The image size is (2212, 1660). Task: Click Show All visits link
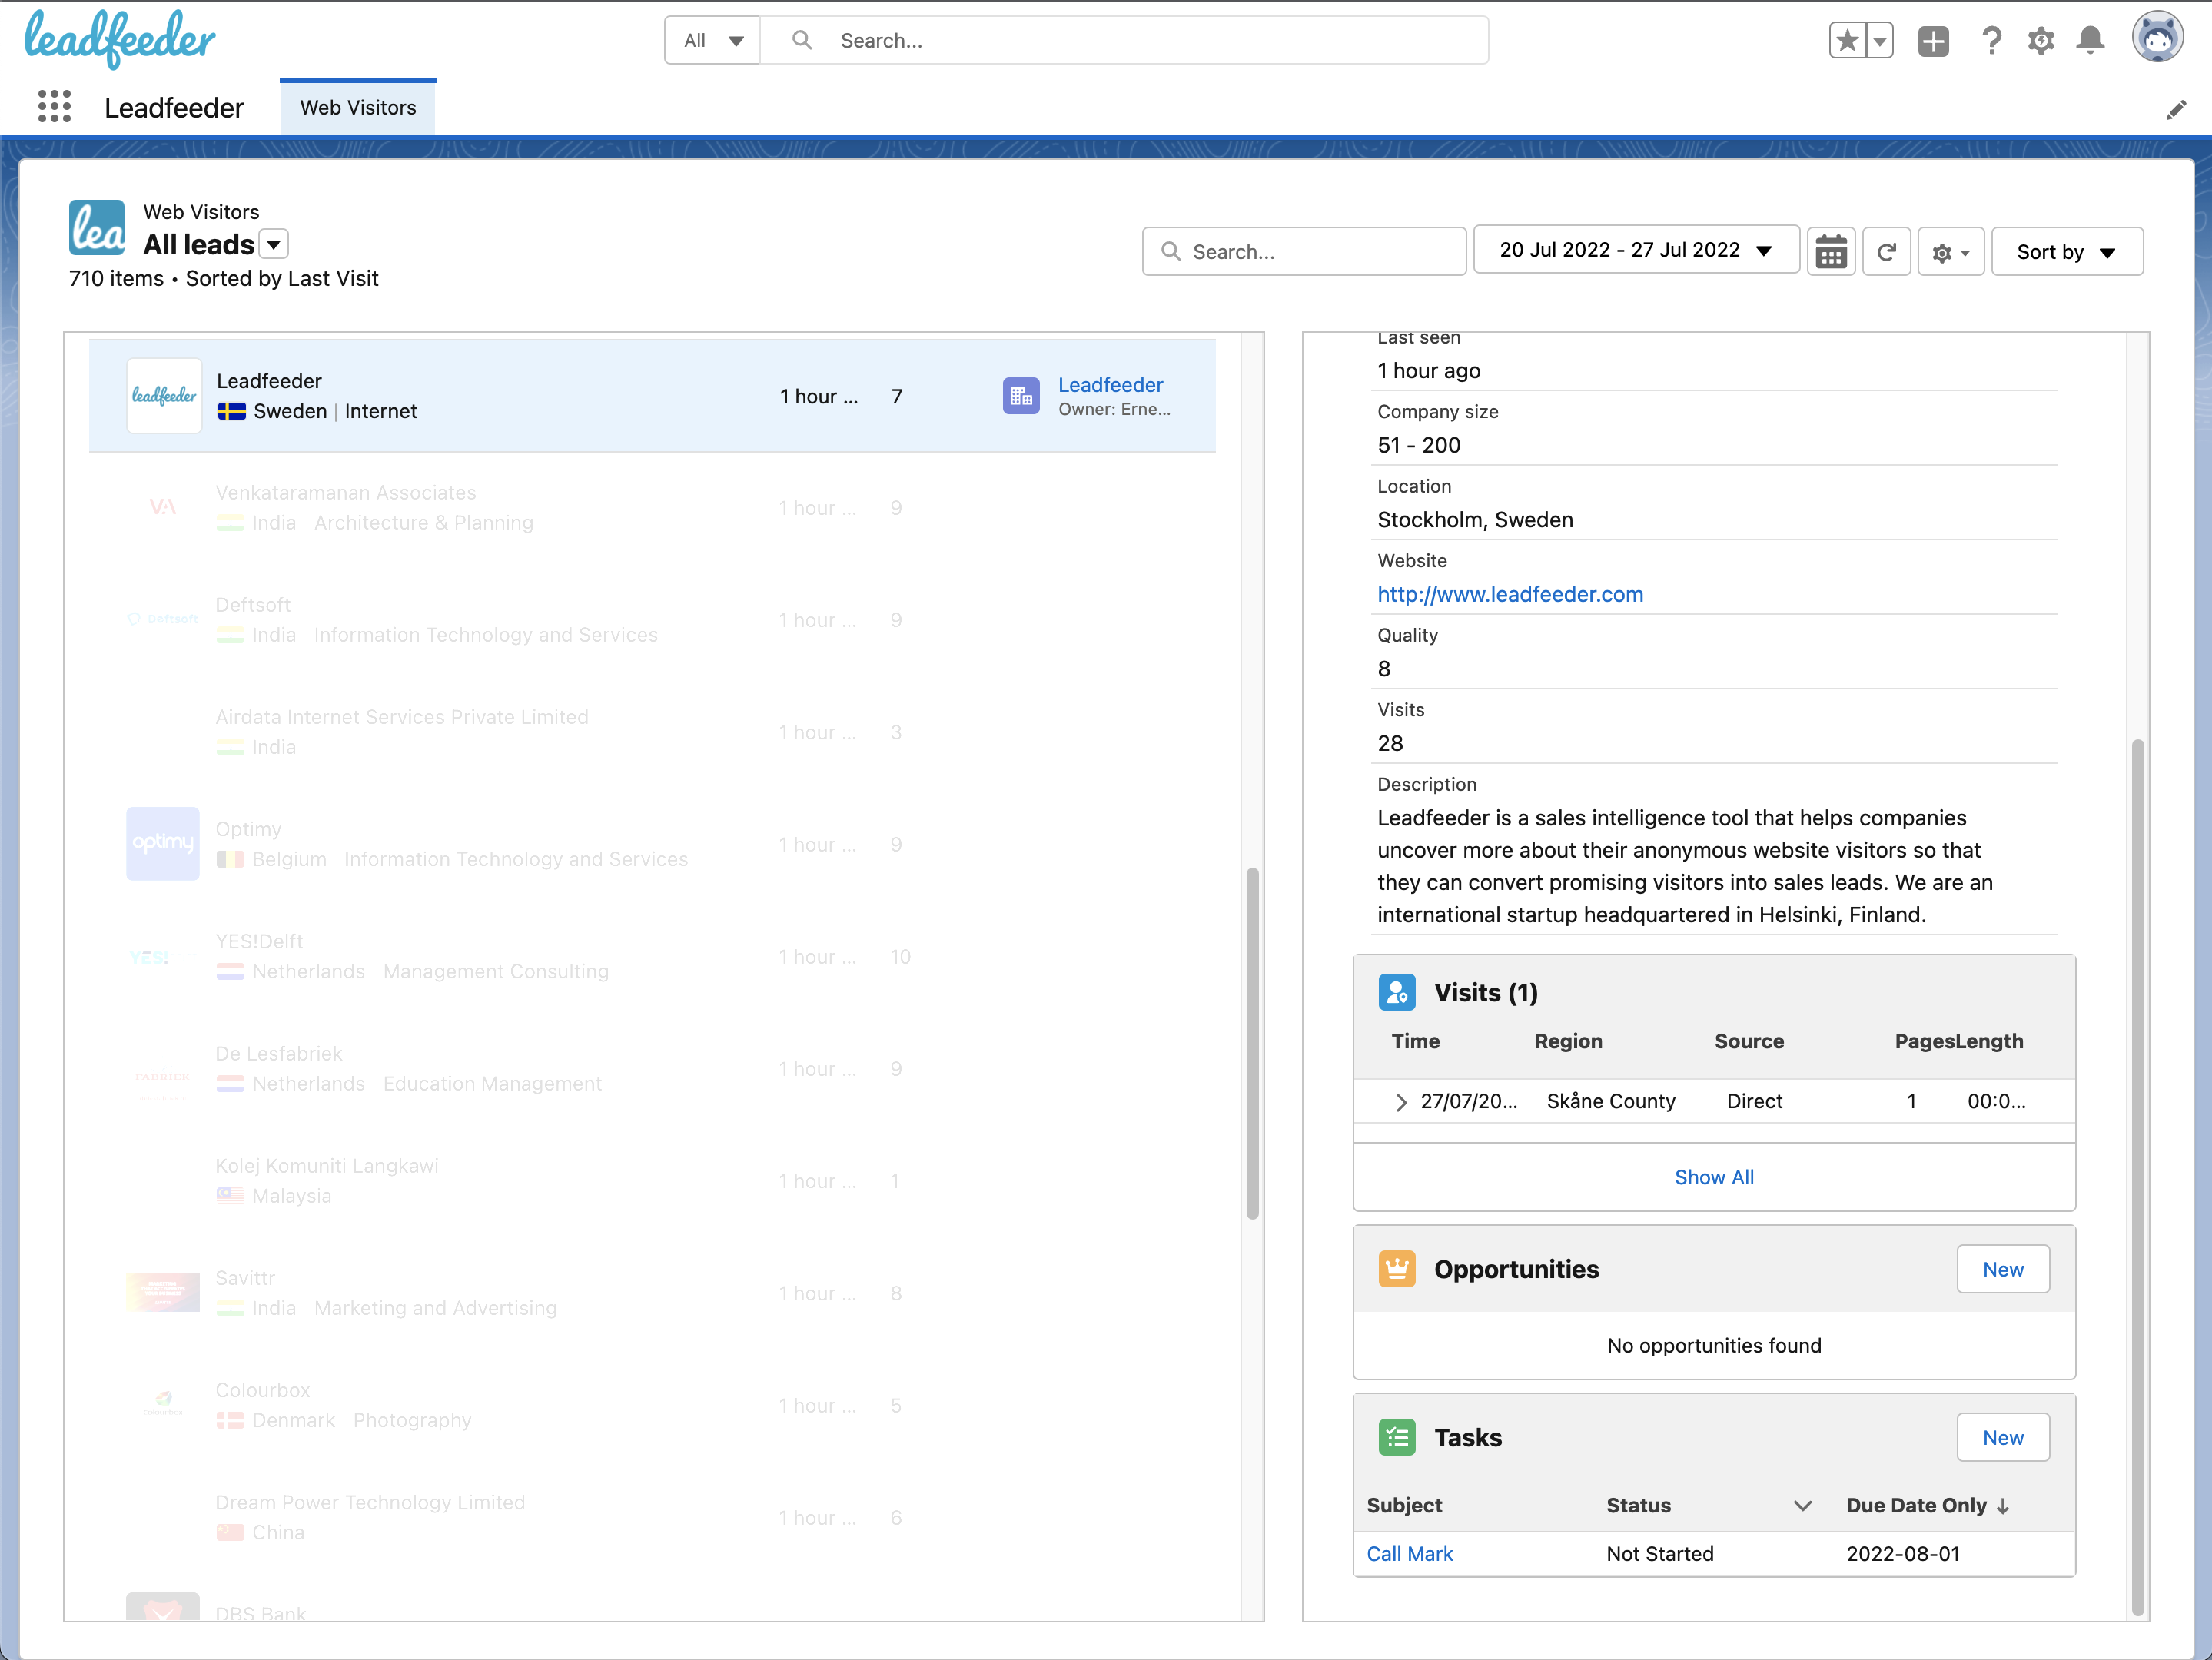click(x=1713, y=1177)
